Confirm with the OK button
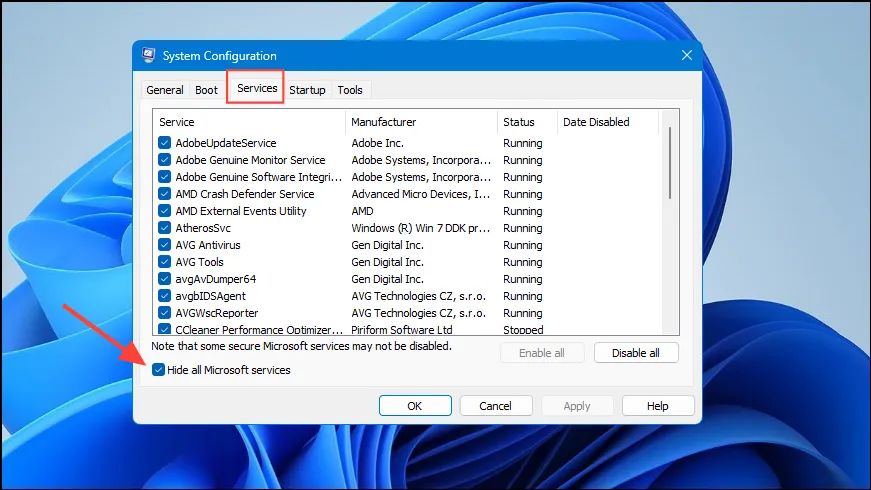This screenshot has width=871, height=490. [415, 406]
